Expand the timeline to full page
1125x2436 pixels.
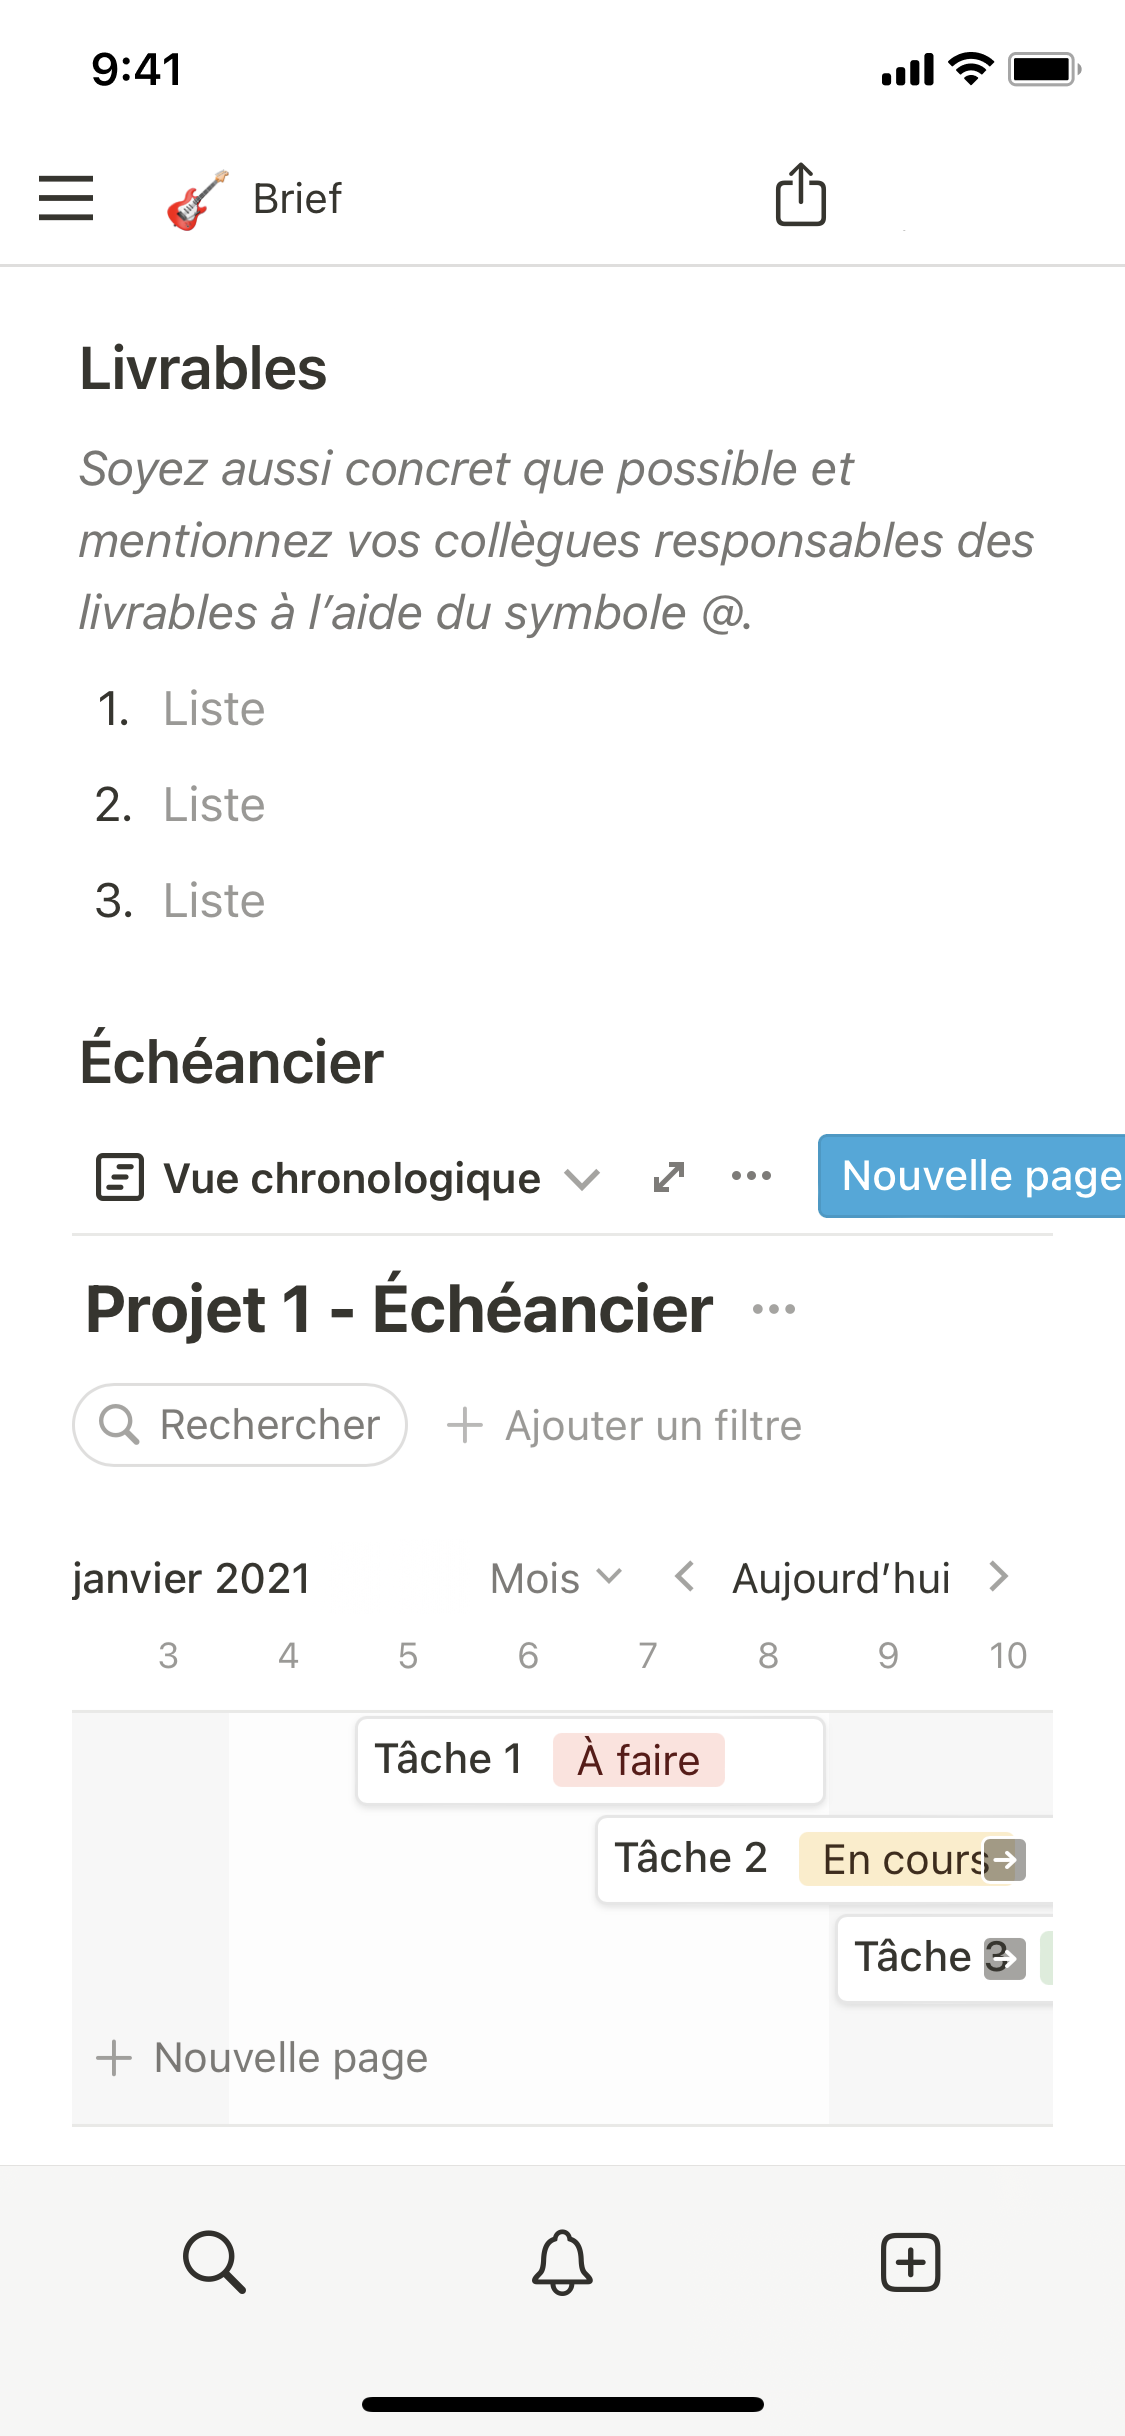(668, 1177)
